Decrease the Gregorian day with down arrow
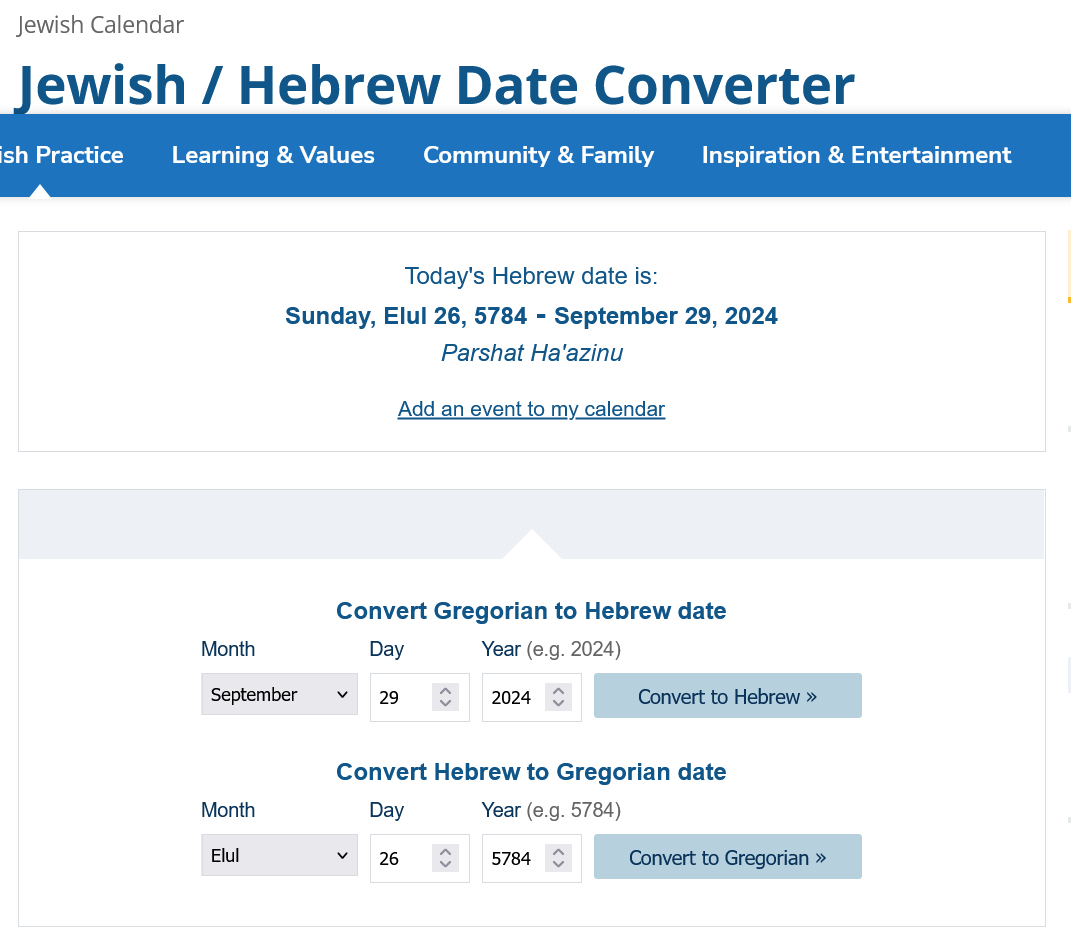This screenshot has height=945, width=1071. (x=446, y=704)
